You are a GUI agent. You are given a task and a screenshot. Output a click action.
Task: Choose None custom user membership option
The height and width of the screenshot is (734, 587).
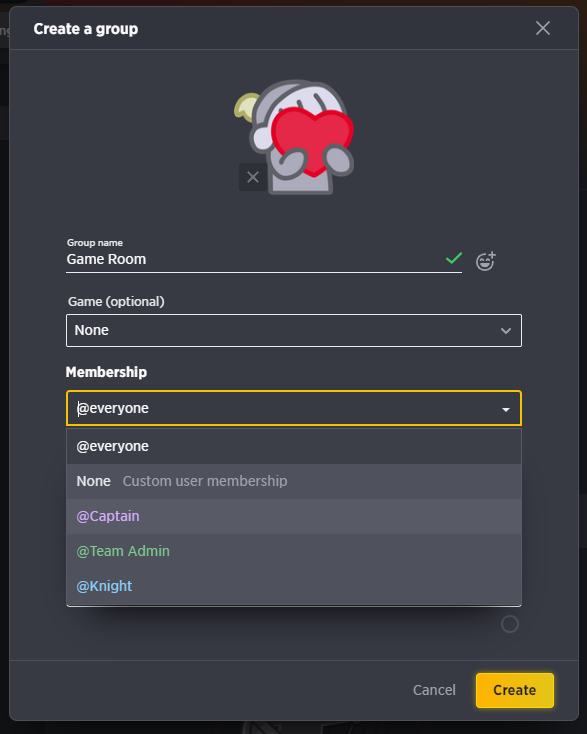point(294,481)
